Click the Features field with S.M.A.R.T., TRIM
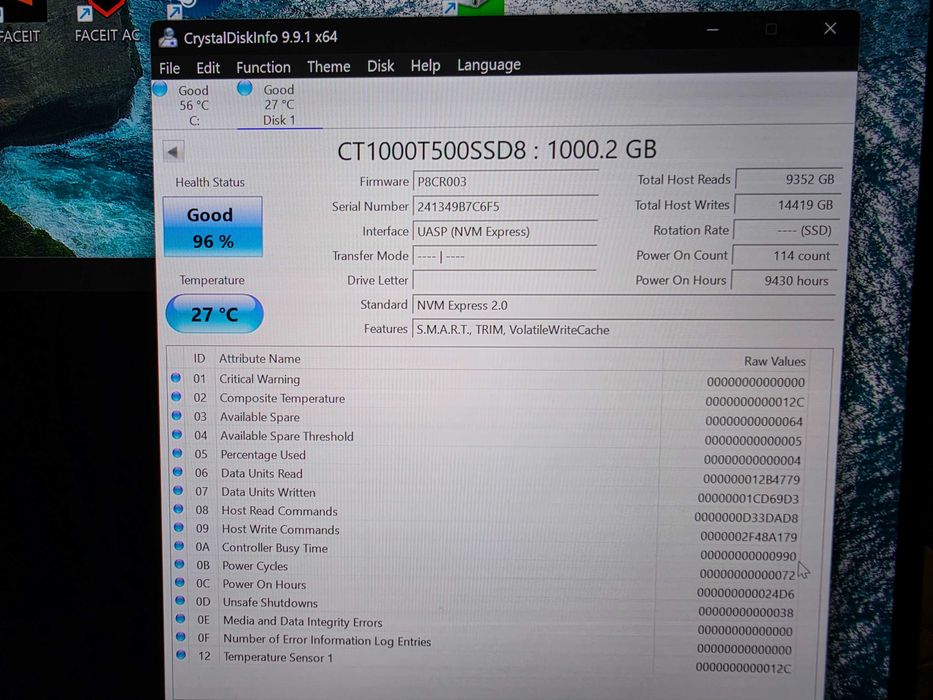The image size is (933, 700). click(623, 330)
